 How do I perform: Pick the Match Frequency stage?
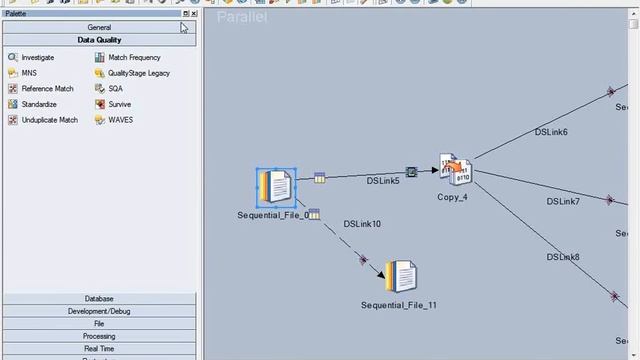click(128, 58)
